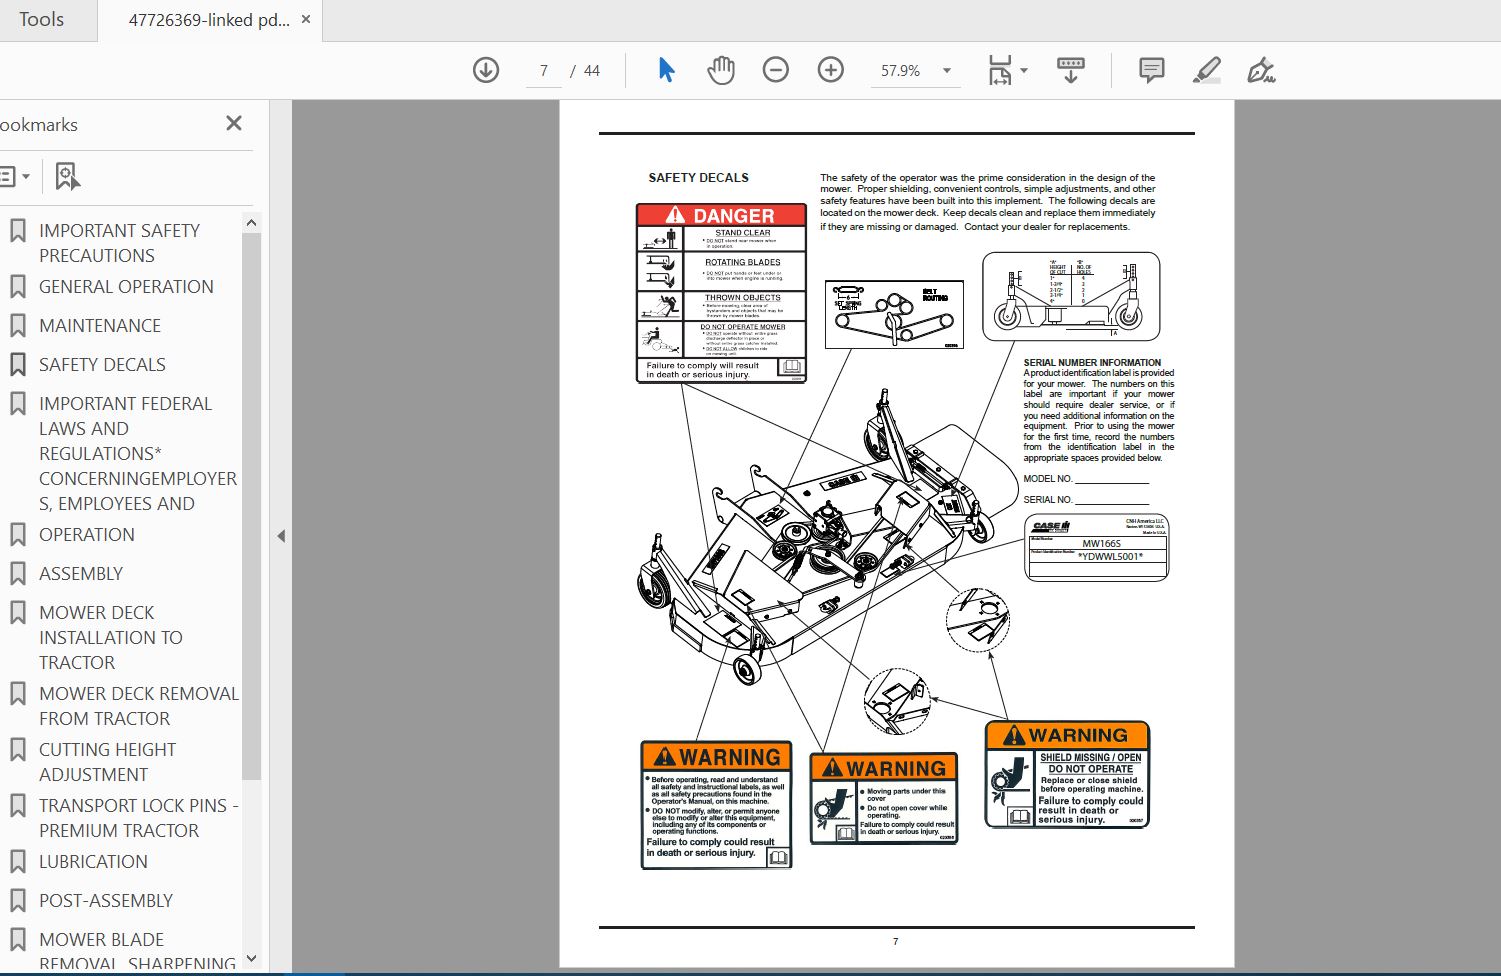Expand the page display options arrow
This screenshot has width=1501, height=976.
(1024, 70)
